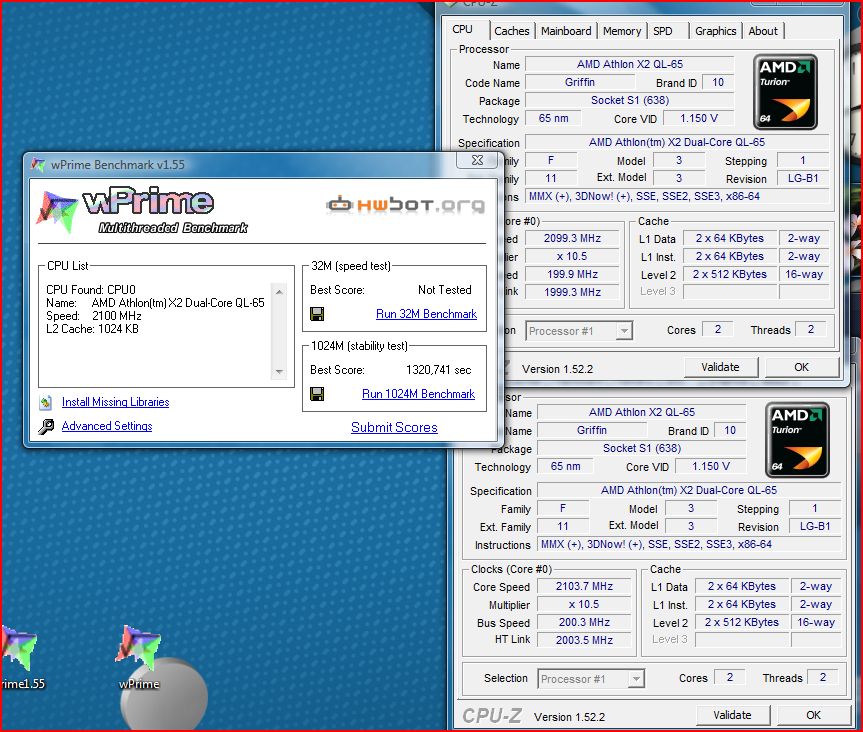Click OK in lower CPU-Z window
Image resolution: width=863 pixels, height=732 pixels.
coord(813,715)
